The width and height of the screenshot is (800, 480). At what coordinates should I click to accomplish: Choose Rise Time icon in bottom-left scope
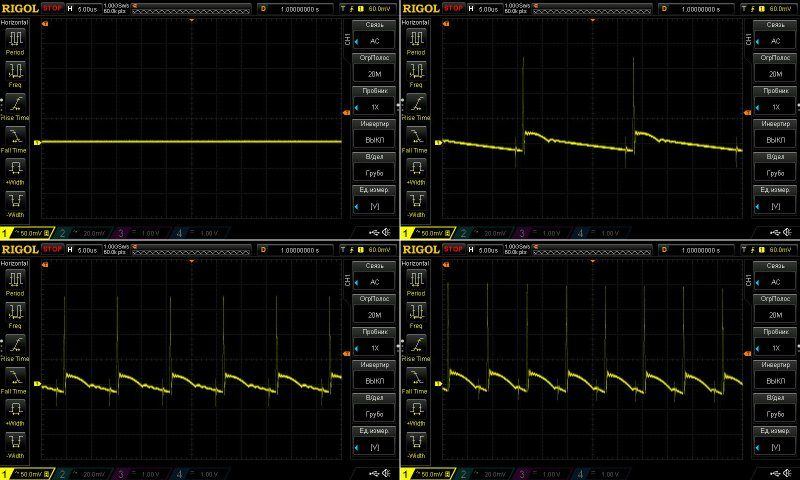(15, 345)
